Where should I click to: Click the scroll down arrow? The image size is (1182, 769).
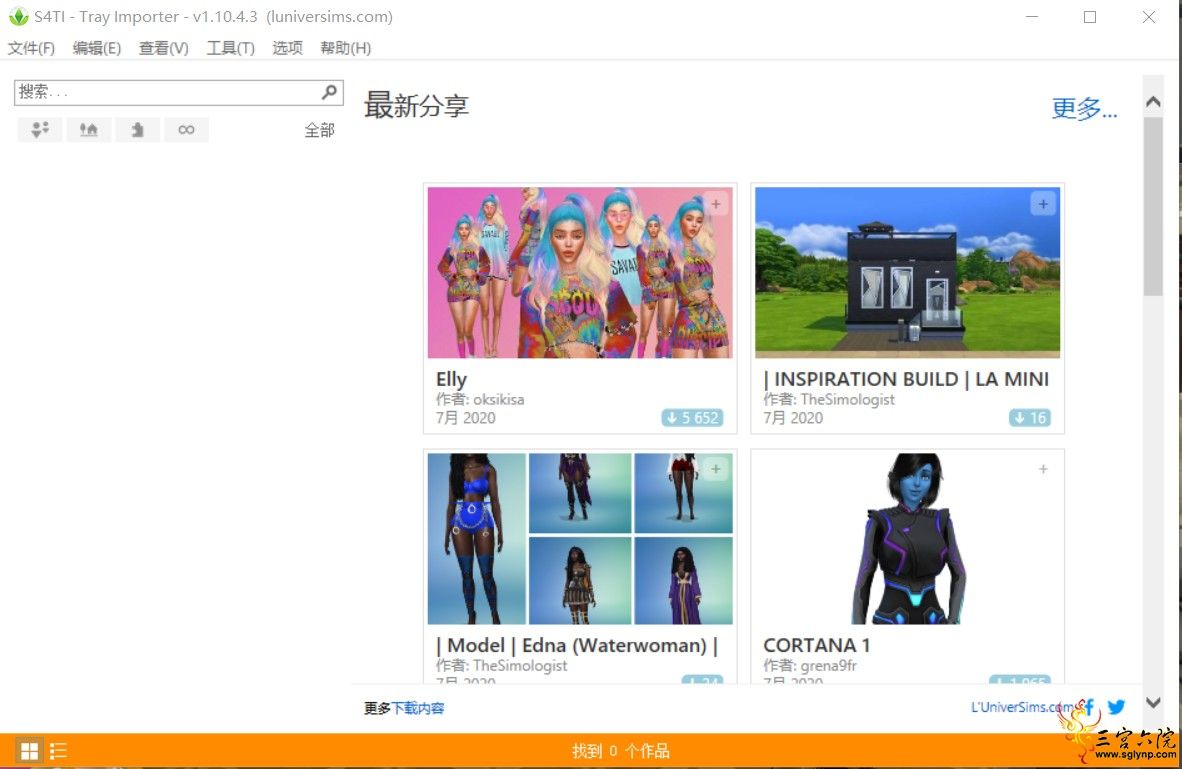[x=1153, y=703]
